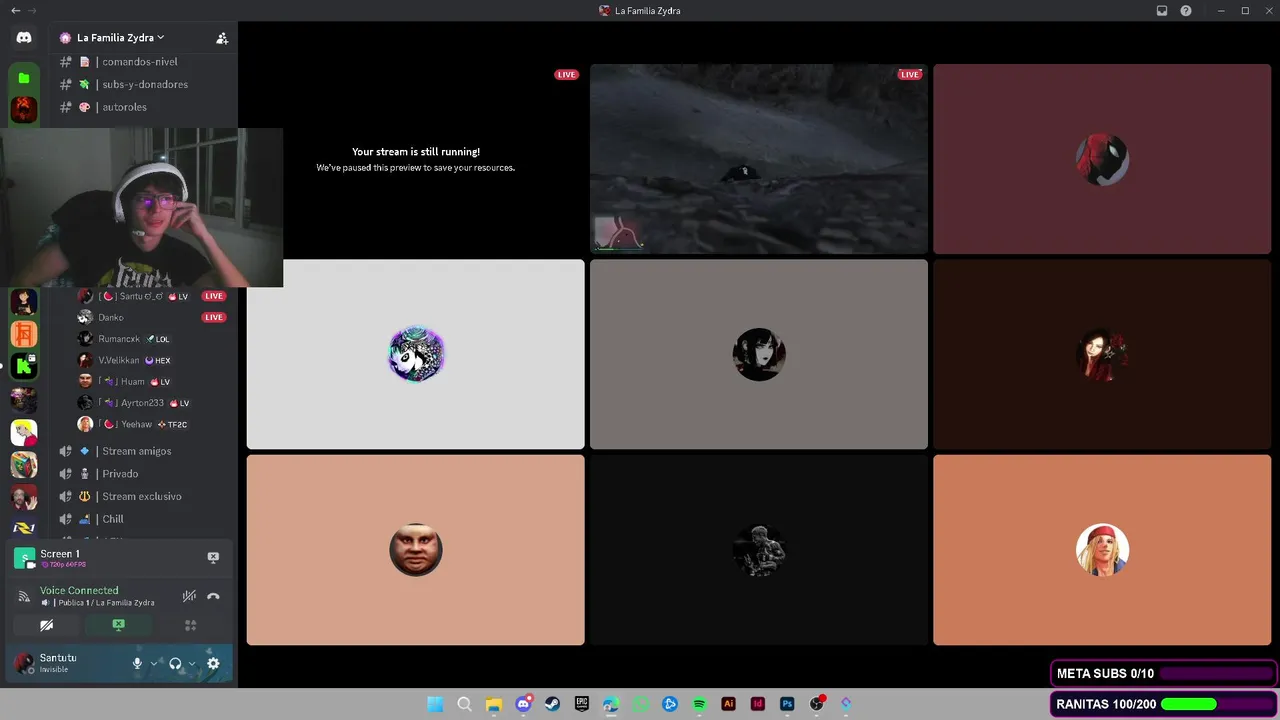Viewport: 1280px width, 720px height.
Task: Toggle screen share button in voice panel
Action: (x=118, y=625)
